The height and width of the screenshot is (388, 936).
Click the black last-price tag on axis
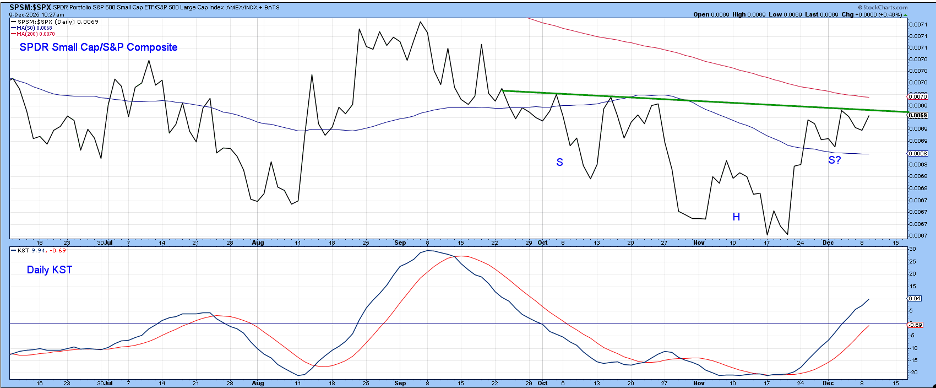coord(916,115)
